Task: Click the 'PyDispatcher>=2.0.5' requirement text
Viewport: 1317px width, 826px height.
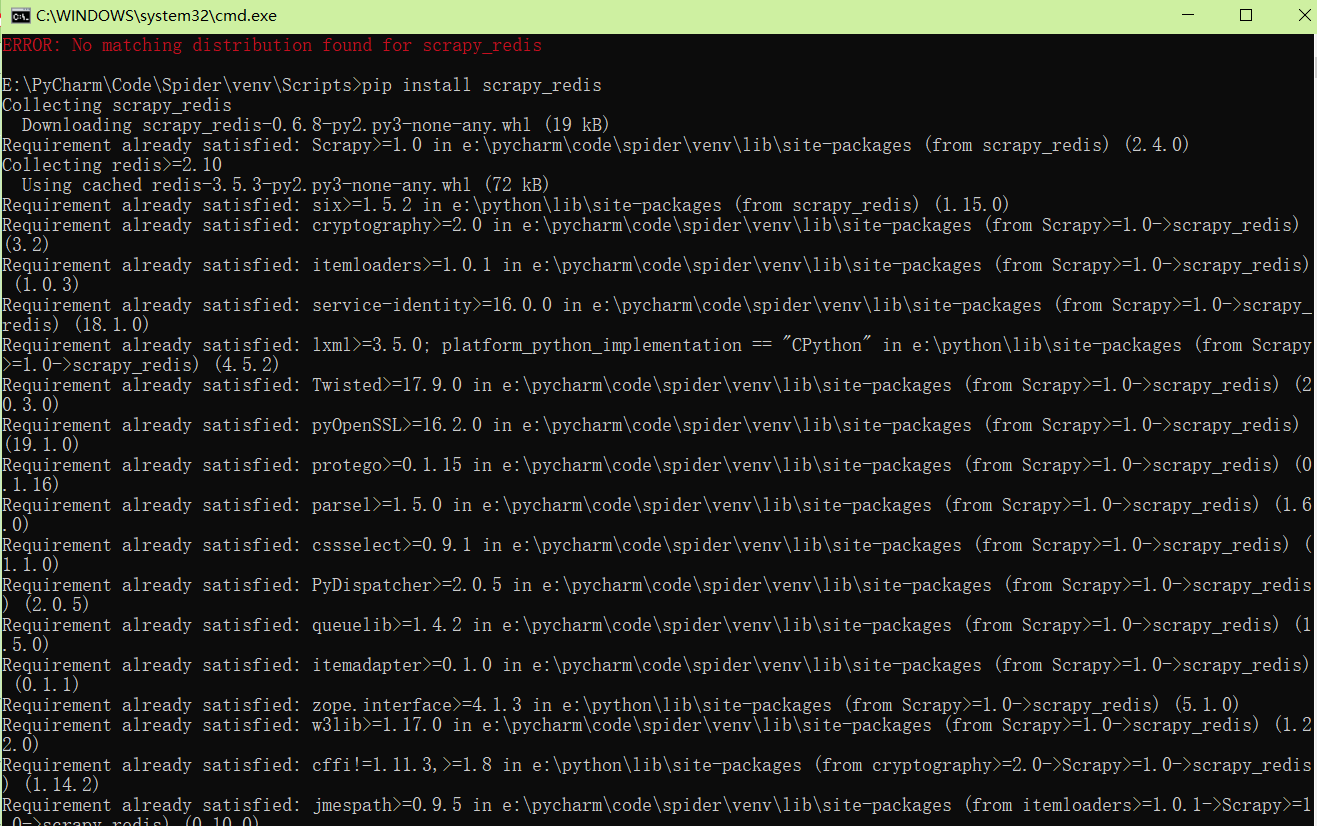Action: (407, 585)
